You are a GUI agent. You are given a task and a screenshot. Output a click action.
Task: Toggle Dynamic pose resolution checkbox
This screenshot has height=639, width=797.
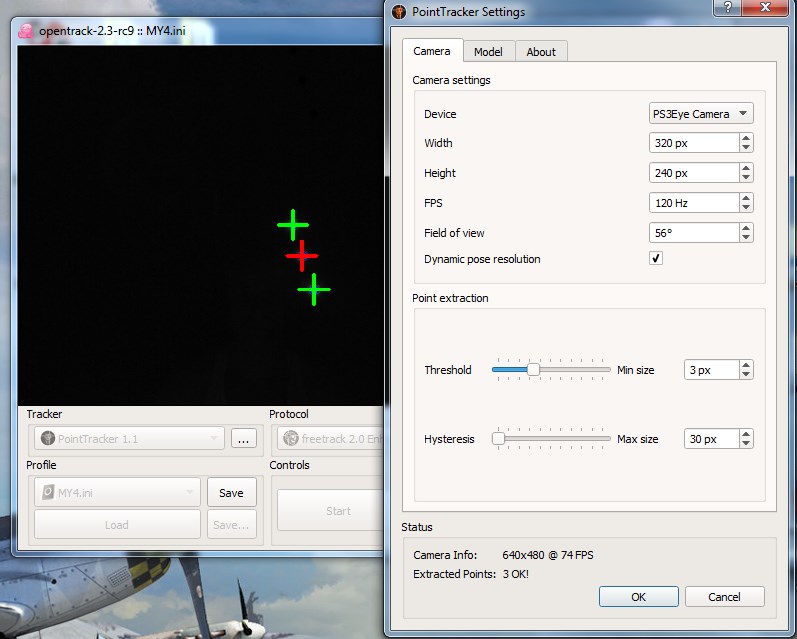(x=656, y=259)
